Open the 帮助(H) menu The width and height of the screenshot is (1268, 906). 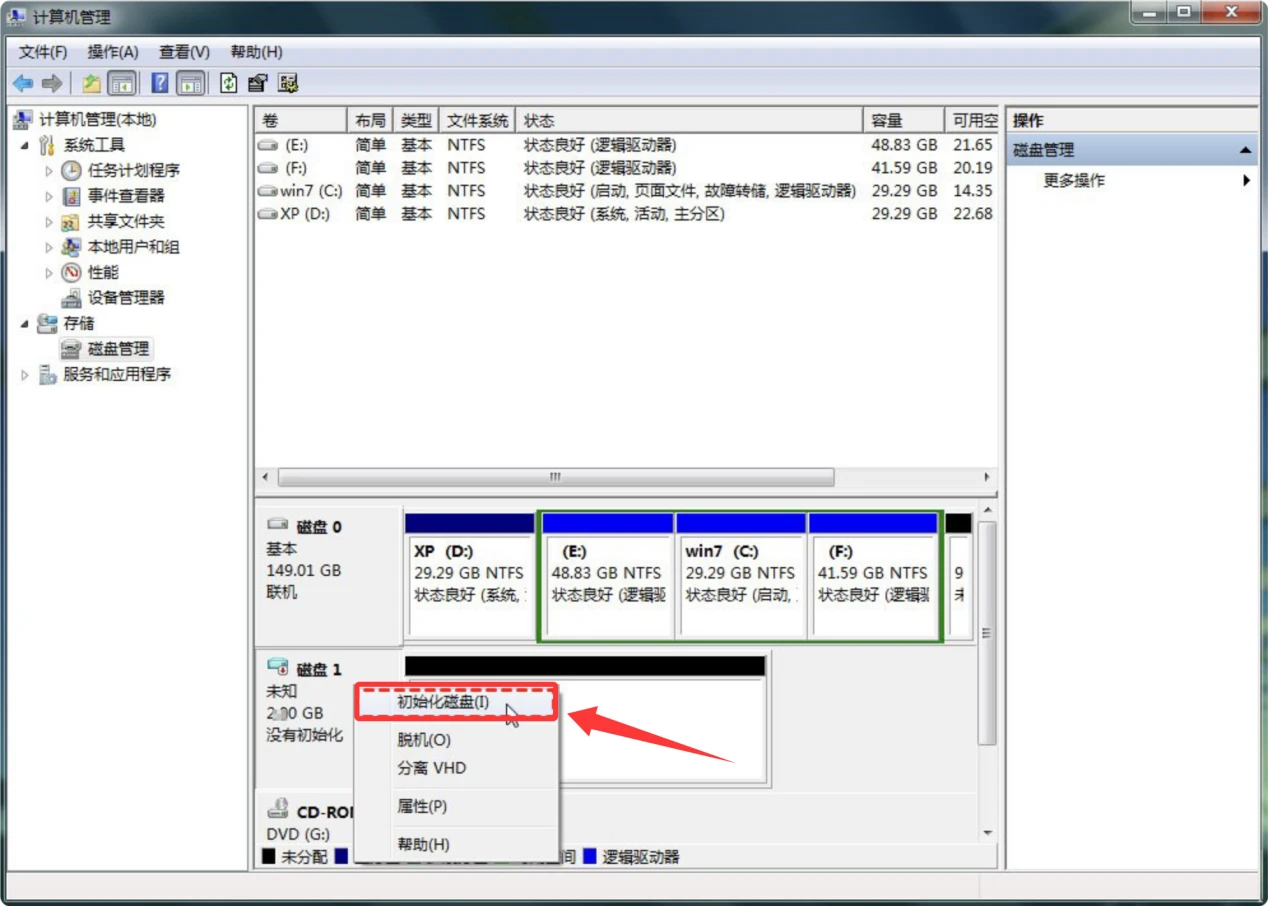(x=256, y=52)
